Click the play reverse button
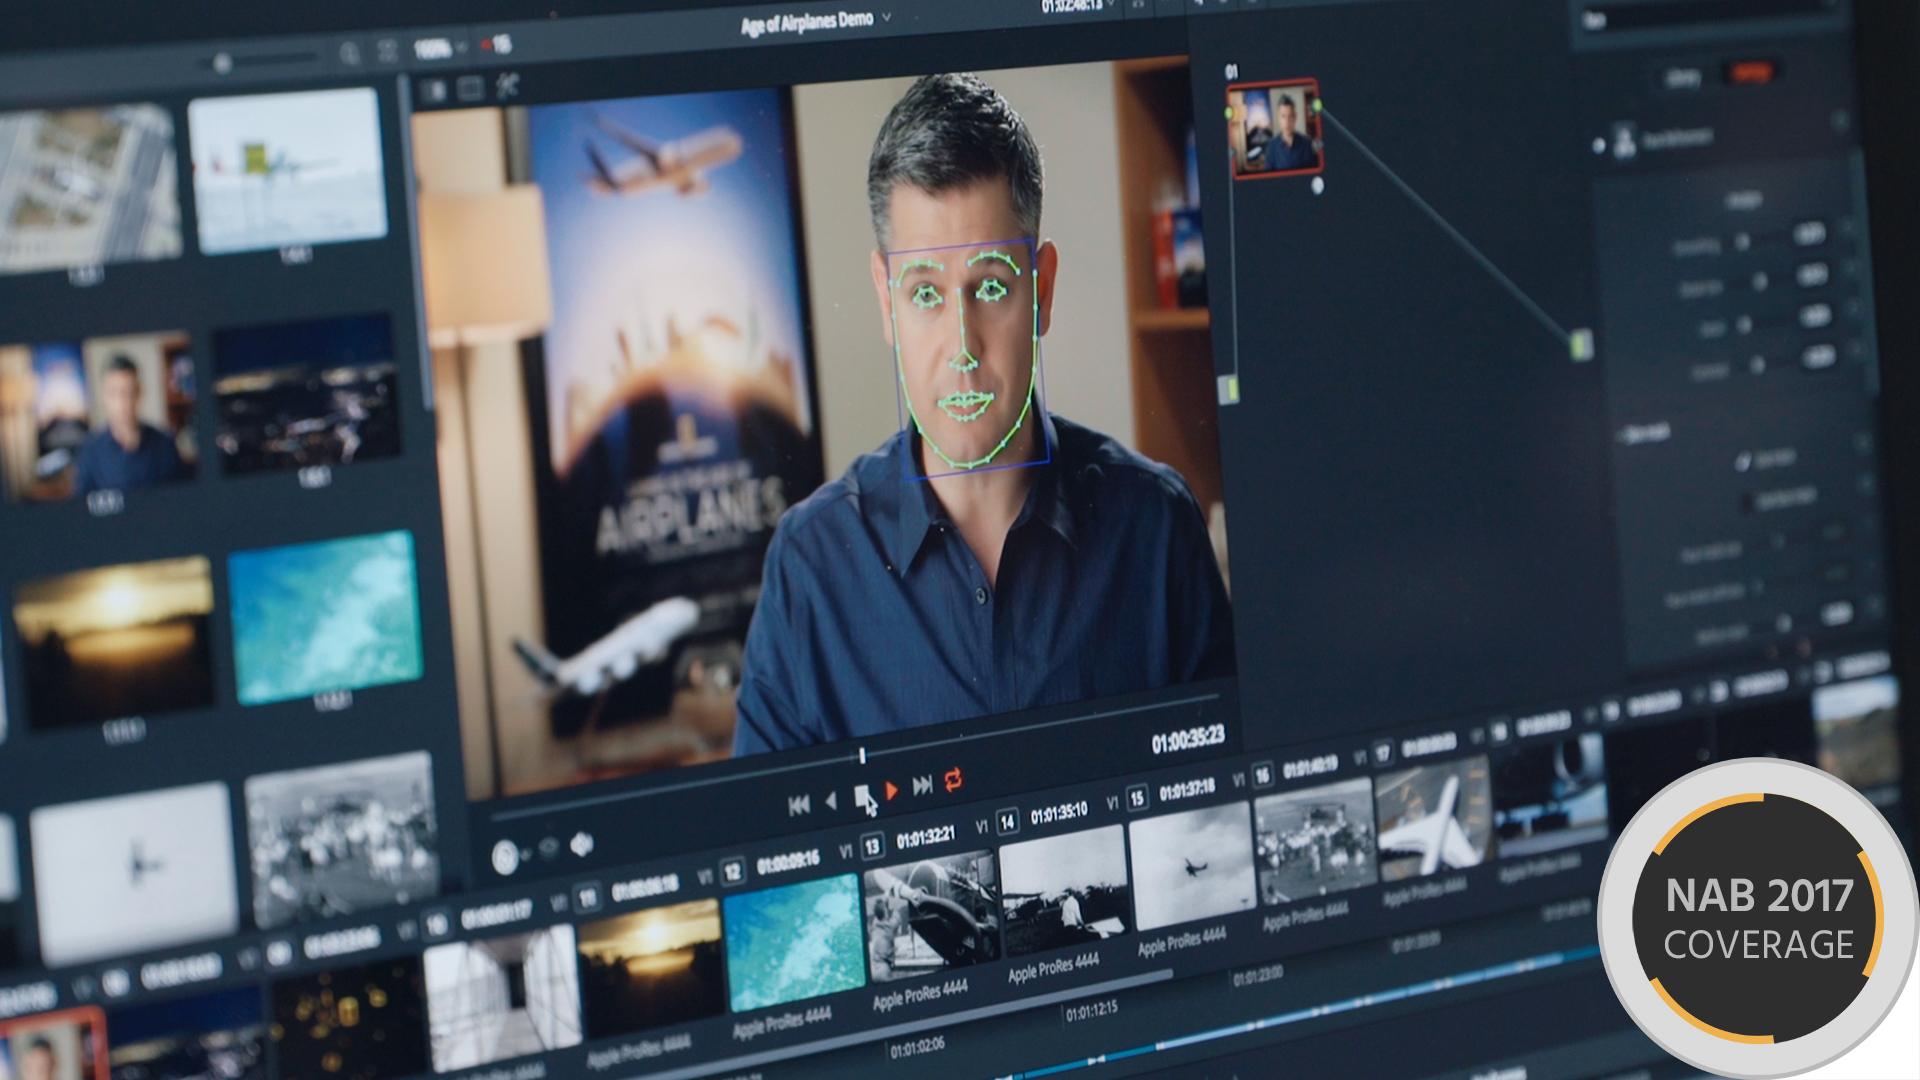This screenshot has height=1080, width=1920. click(831, 801)
